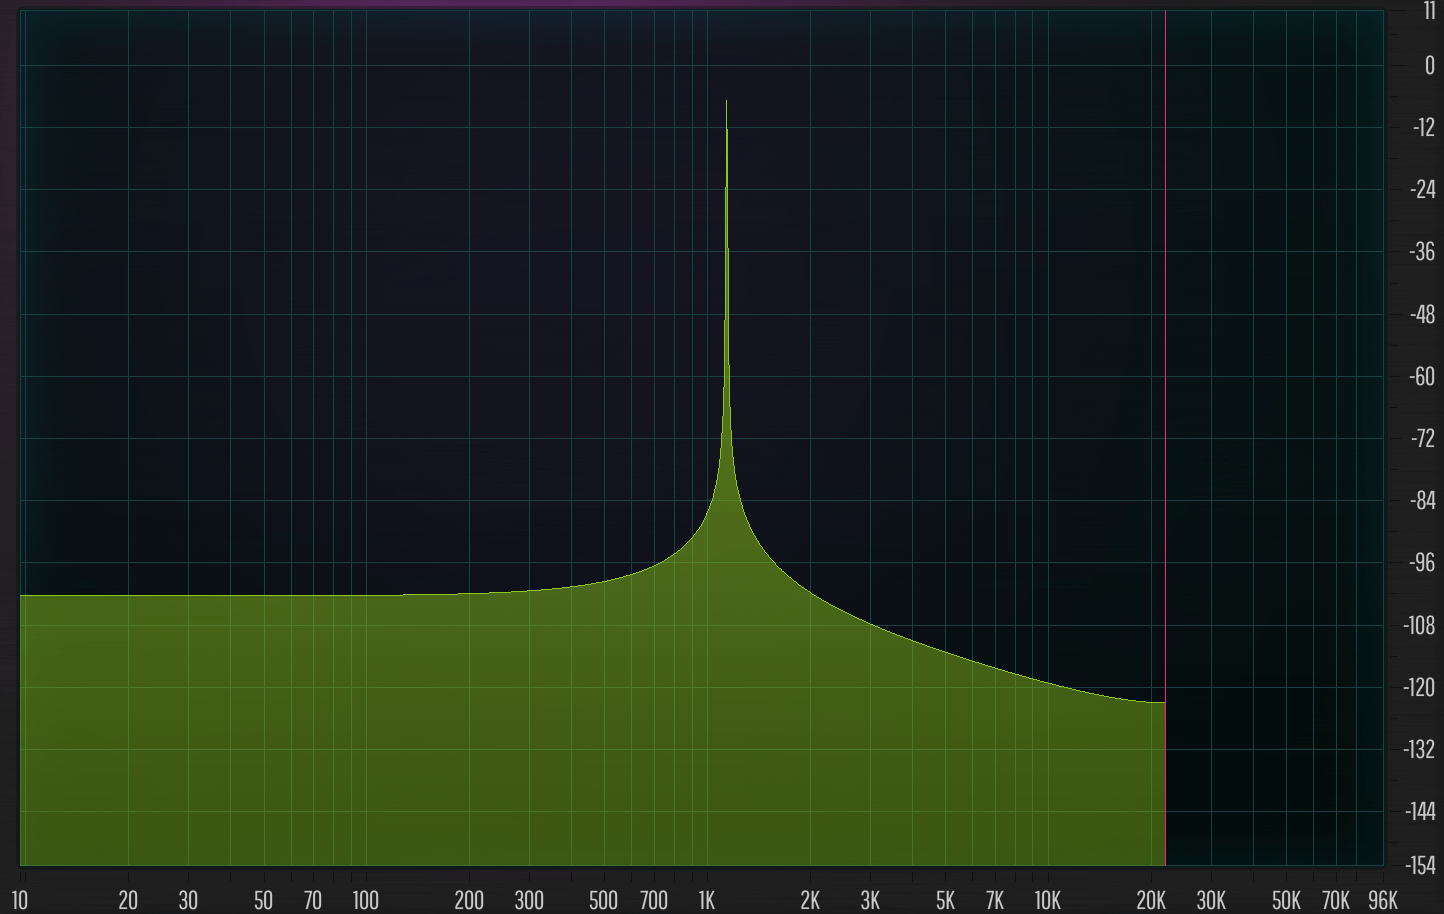Click the 1K frequency axis label
The width and height of the screenshot is (1444, 914).
707,900
